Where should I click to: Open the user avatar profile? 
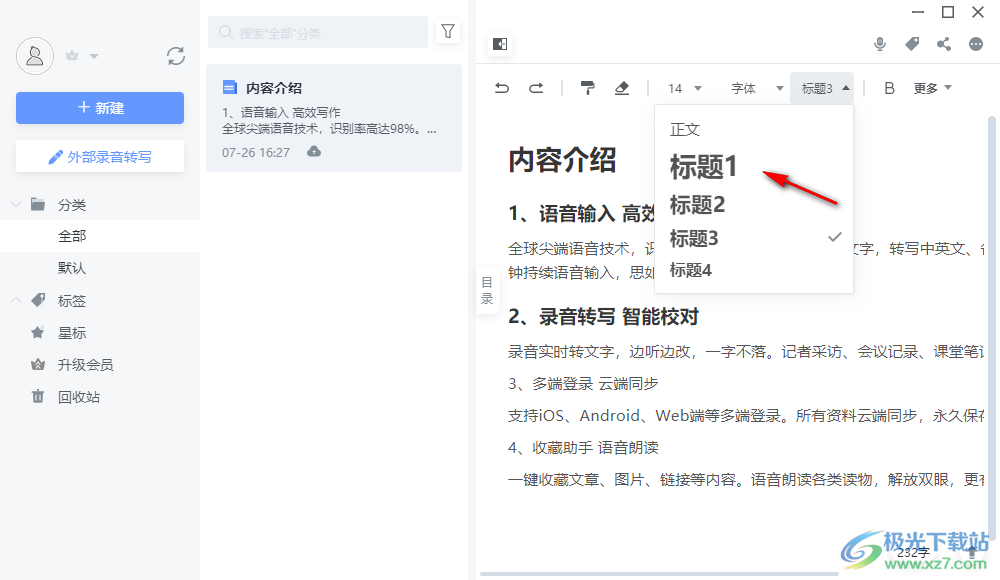pos(34,56)
